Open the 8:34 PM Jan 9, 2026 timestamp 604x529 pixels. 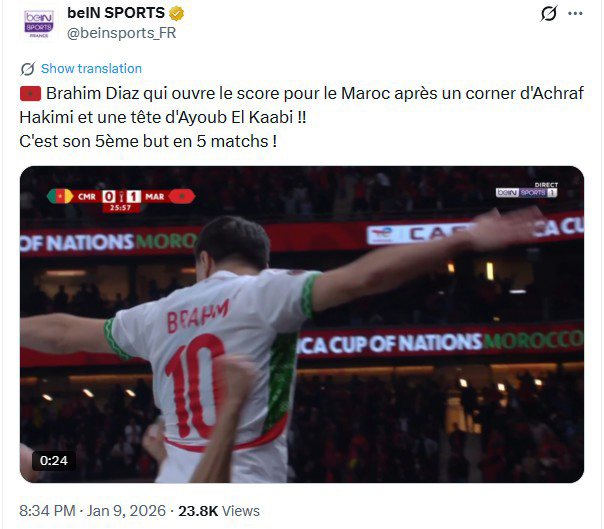pos(92,511)
